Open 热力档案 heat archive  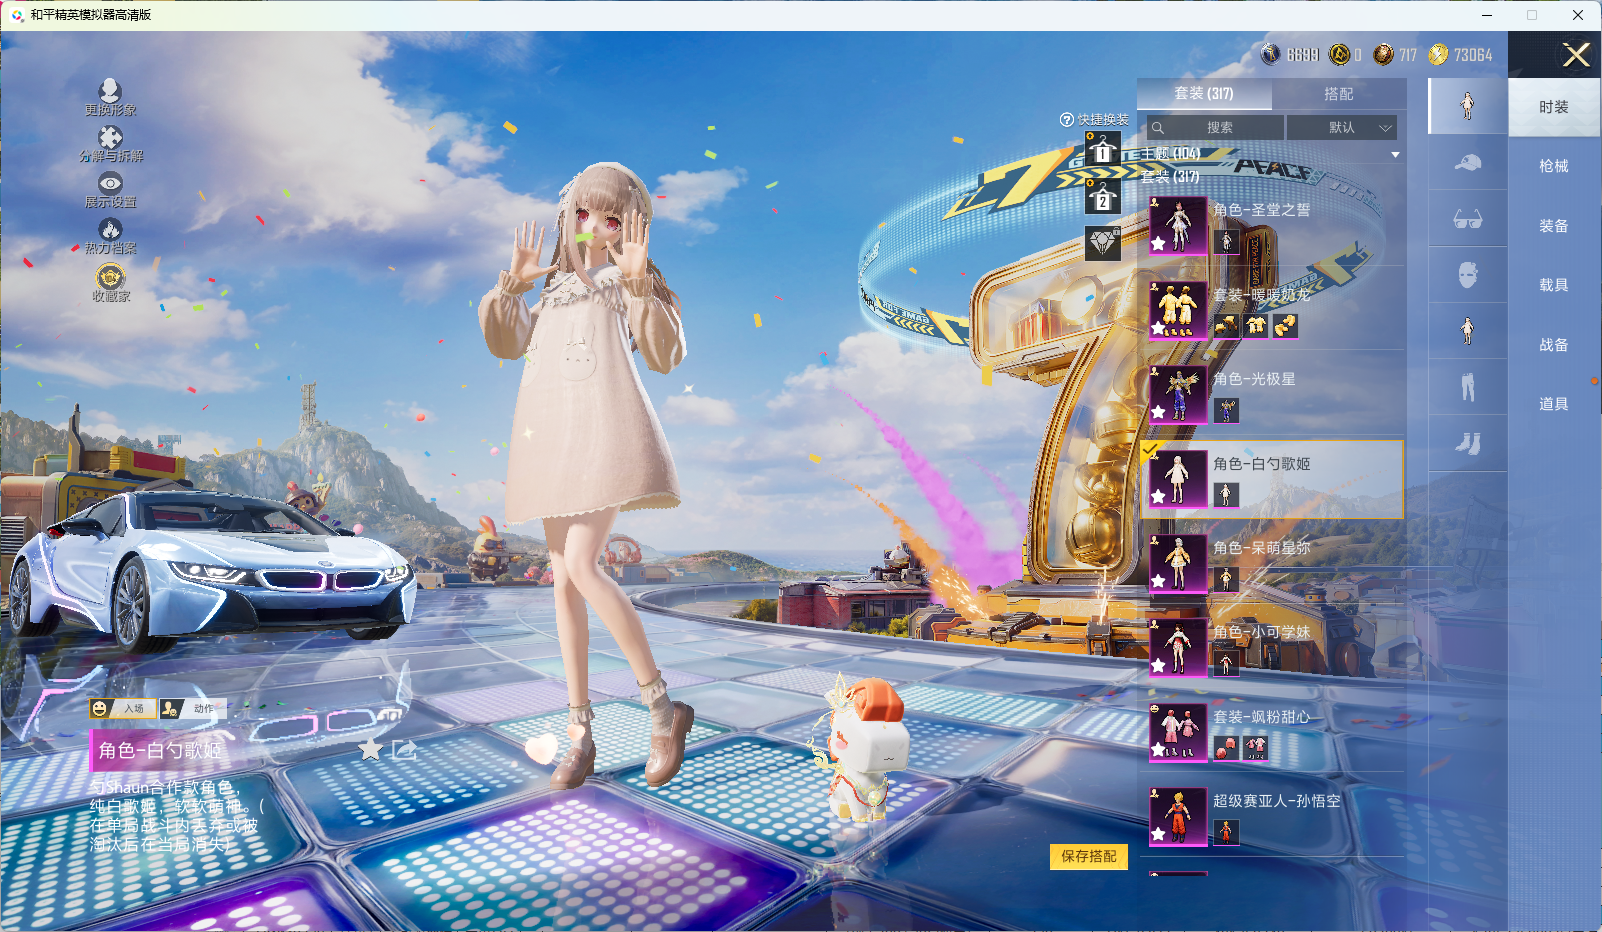[110, 236]
